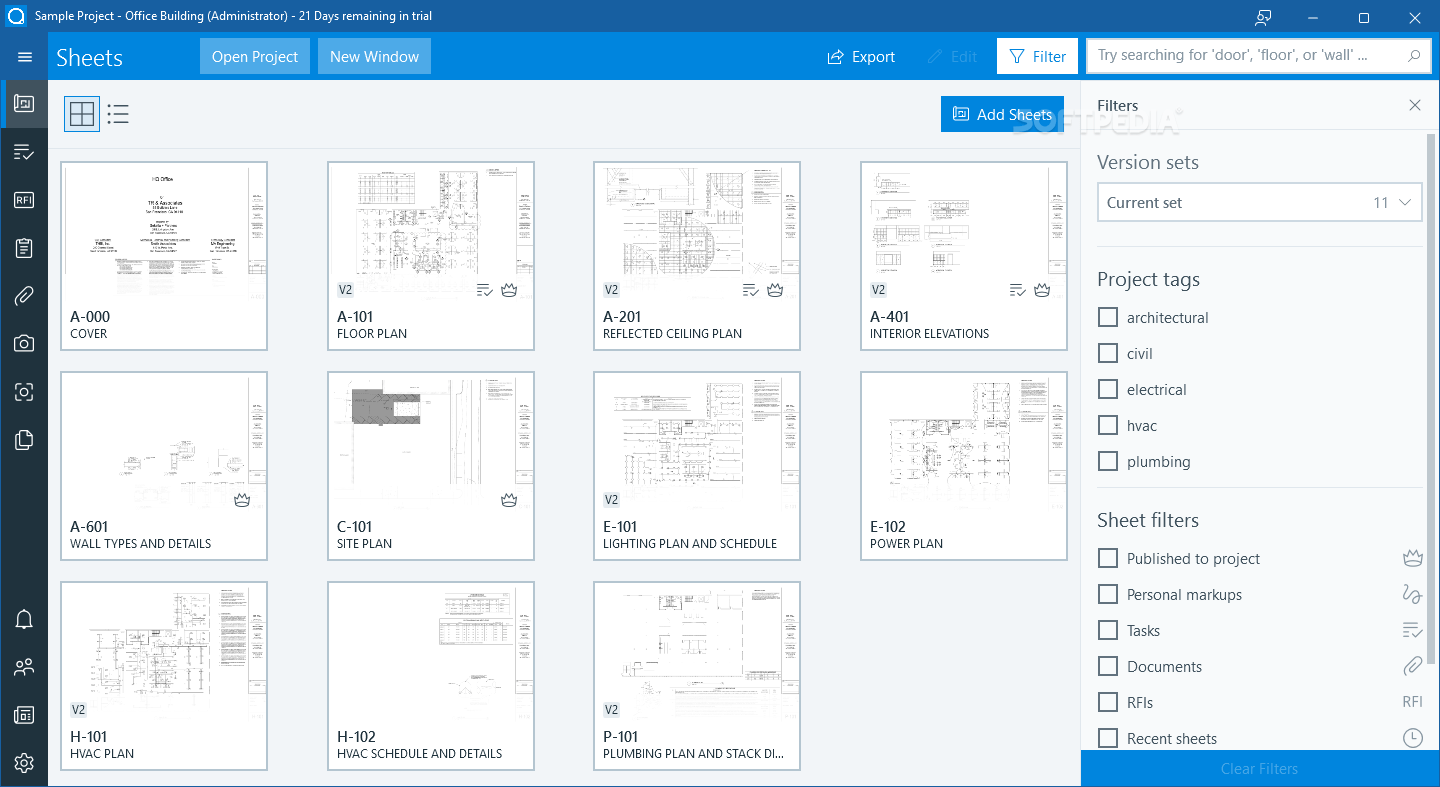The image size is (1440, 787).
Task: Open the Documents panel in the sidebar
Action: [x=24, y=439]
